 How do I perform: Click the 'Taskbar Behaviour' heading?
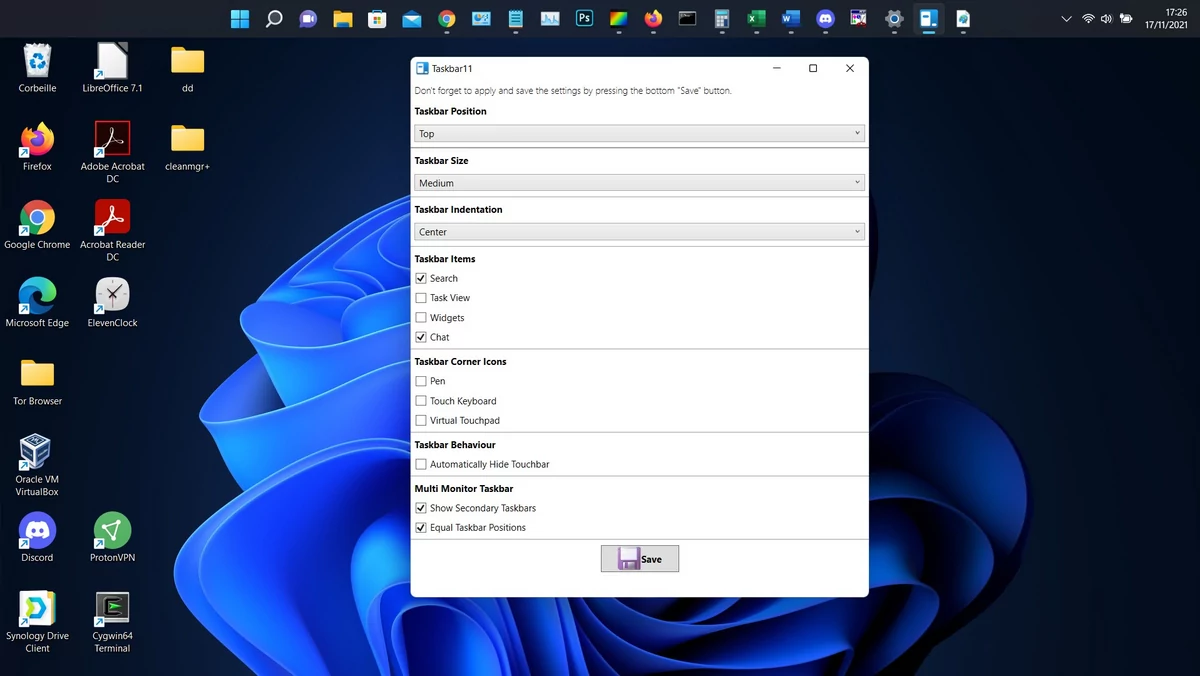[x=455, y=445]
